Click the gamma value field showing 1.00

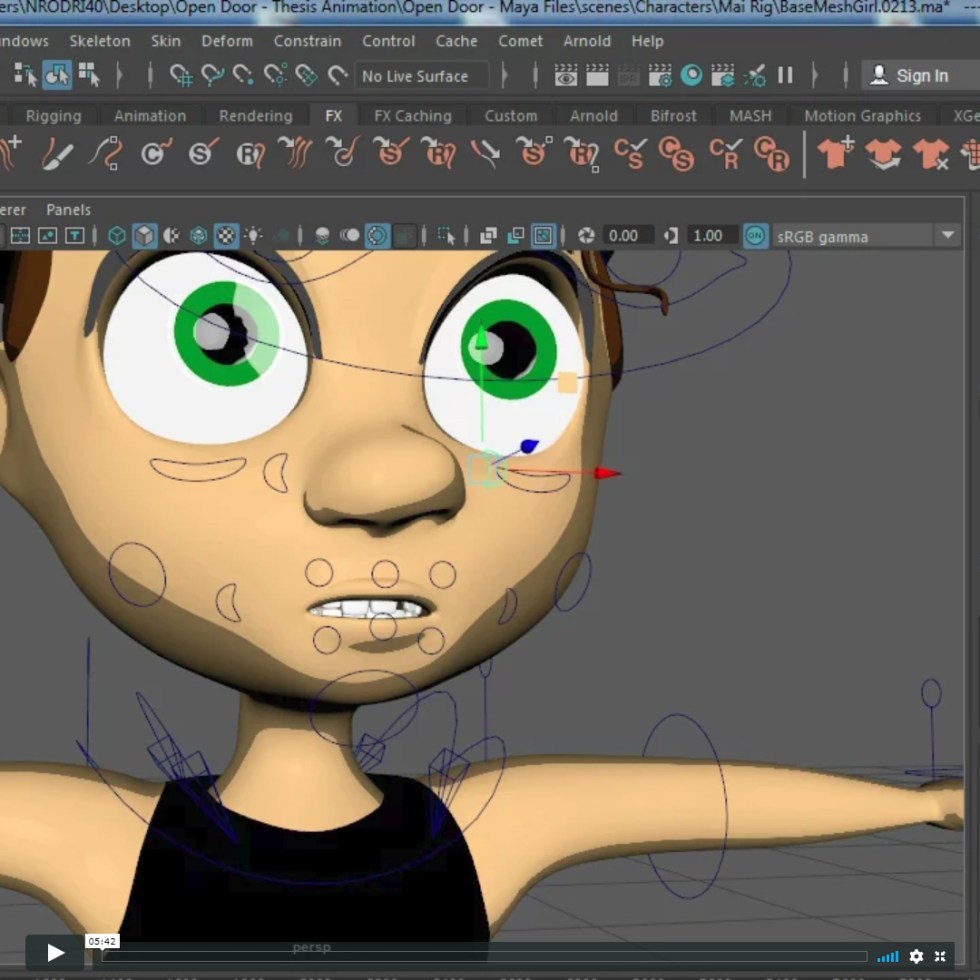pyautogui.click(x=707, y=236)
